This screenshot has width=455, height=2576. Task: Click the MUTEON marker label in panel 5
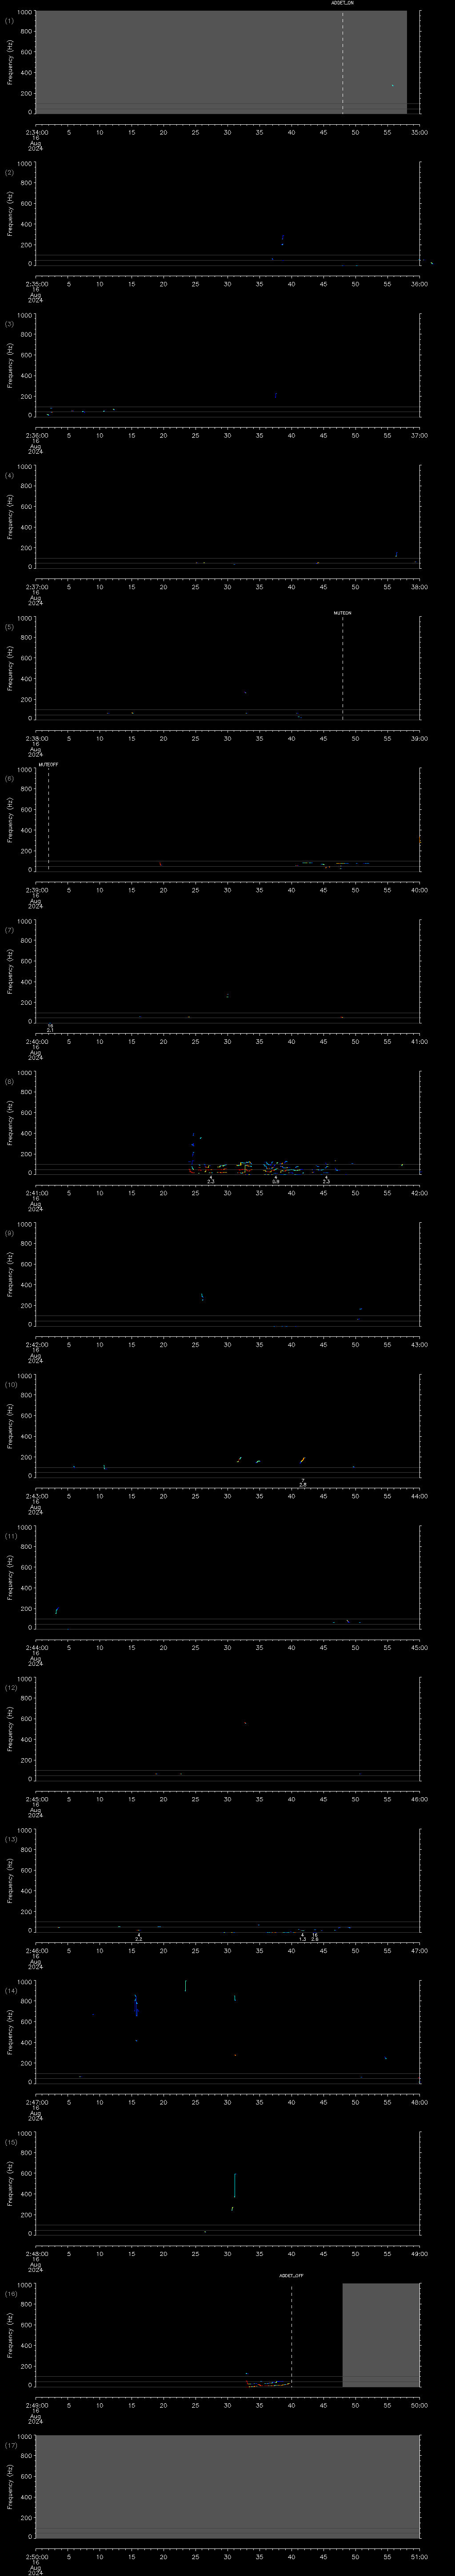point(342,613)
